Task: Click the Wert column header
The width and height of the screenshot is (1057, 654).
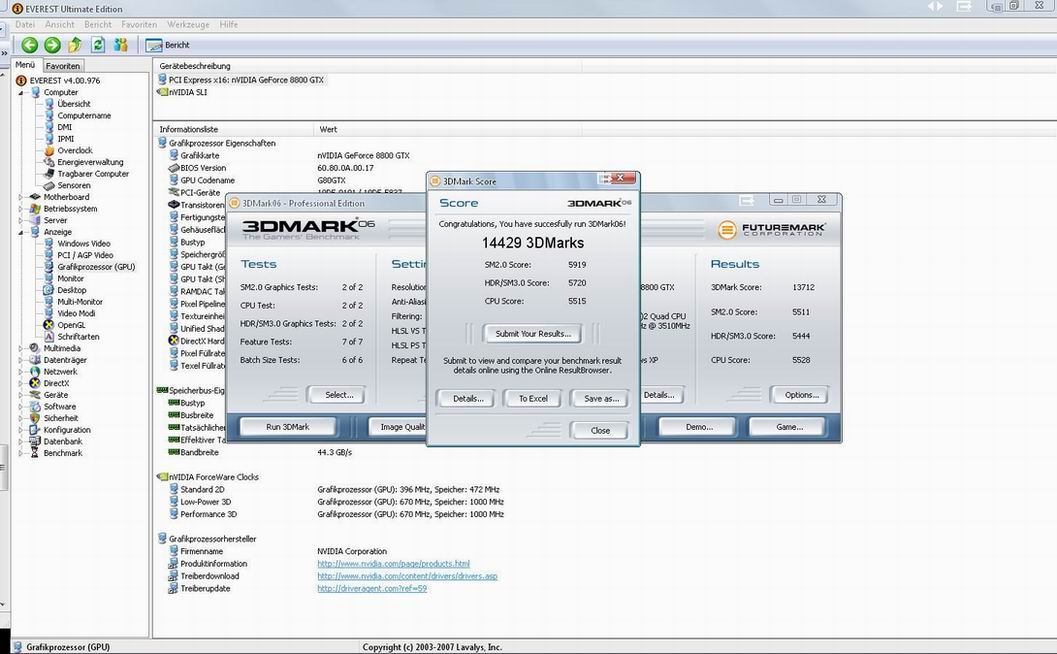Action: point(448,129)
